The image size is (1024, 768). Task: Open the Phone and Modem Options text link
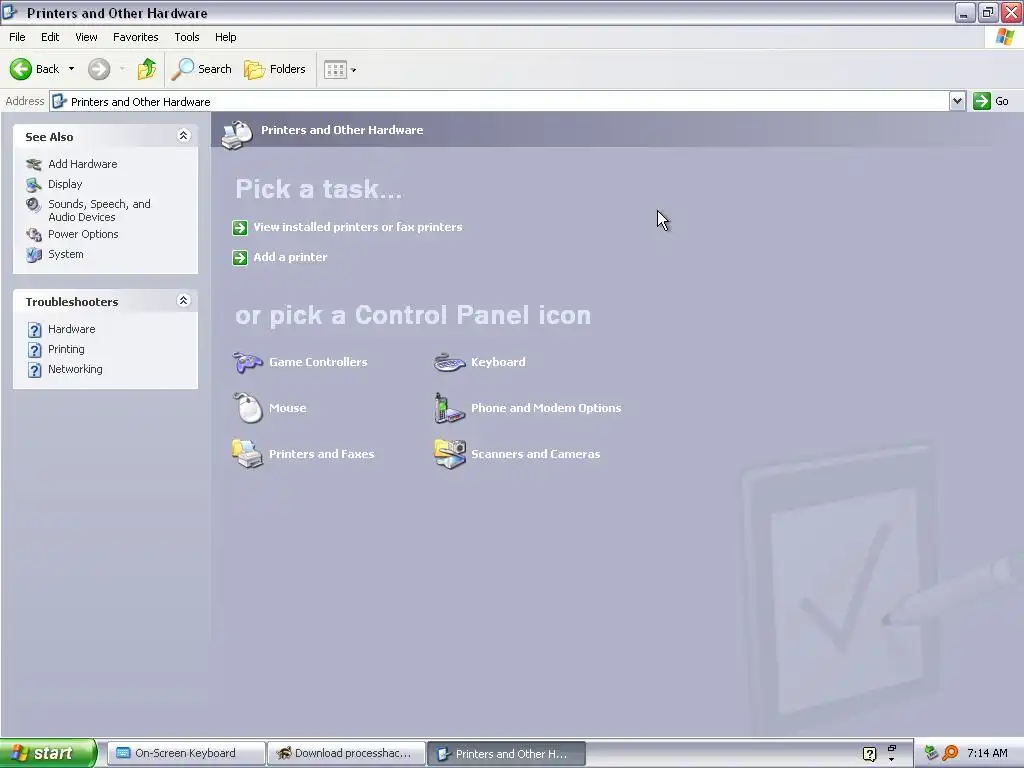[x=546, y=408]
